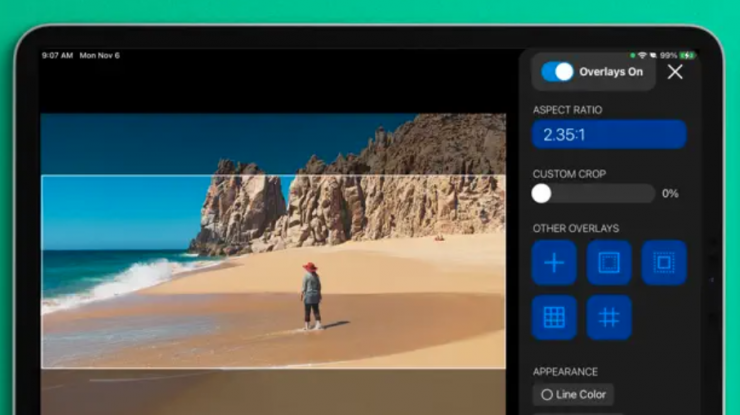Turn off the Overlays On switch
This screenshot has width=740, height=415.
tap(557, 72)
